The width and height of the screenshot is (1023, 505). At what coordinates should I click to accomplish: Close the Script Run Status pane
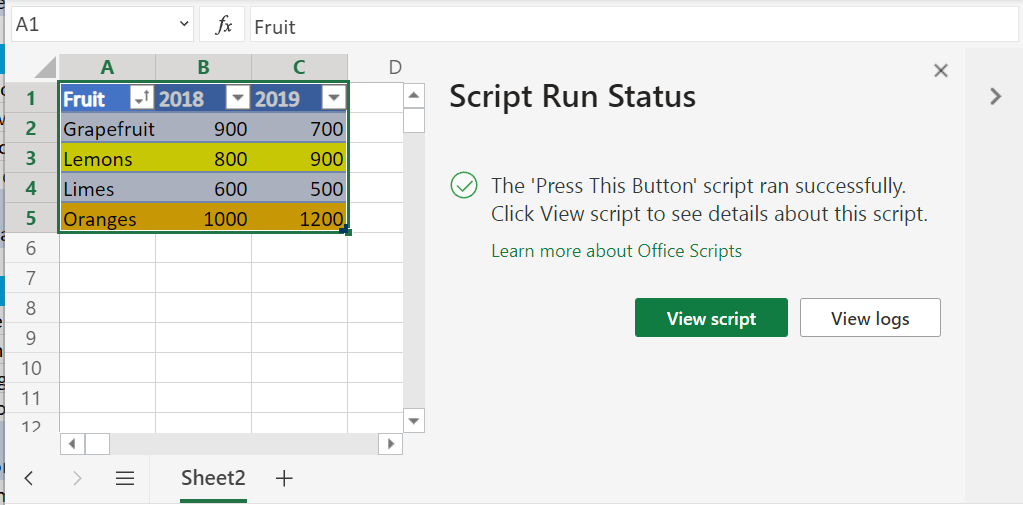pos(940,70)
